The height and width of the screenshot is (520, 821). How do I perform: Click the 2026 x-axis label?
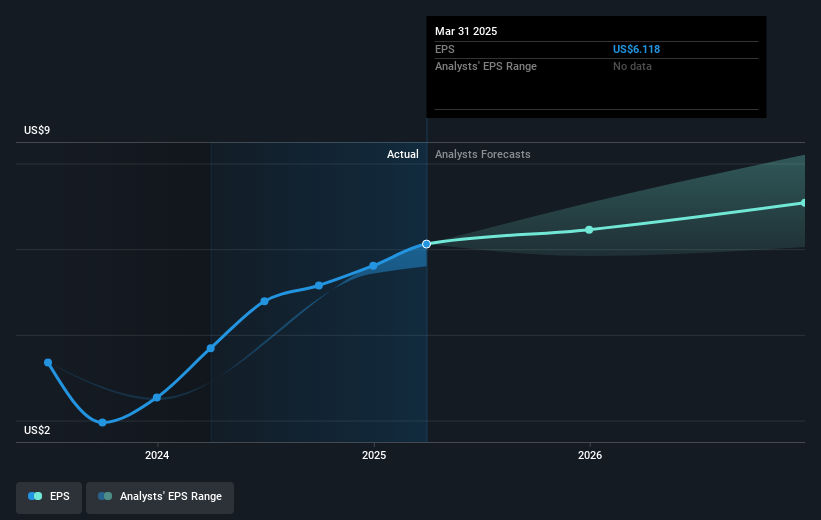click(x=590, y=455)
